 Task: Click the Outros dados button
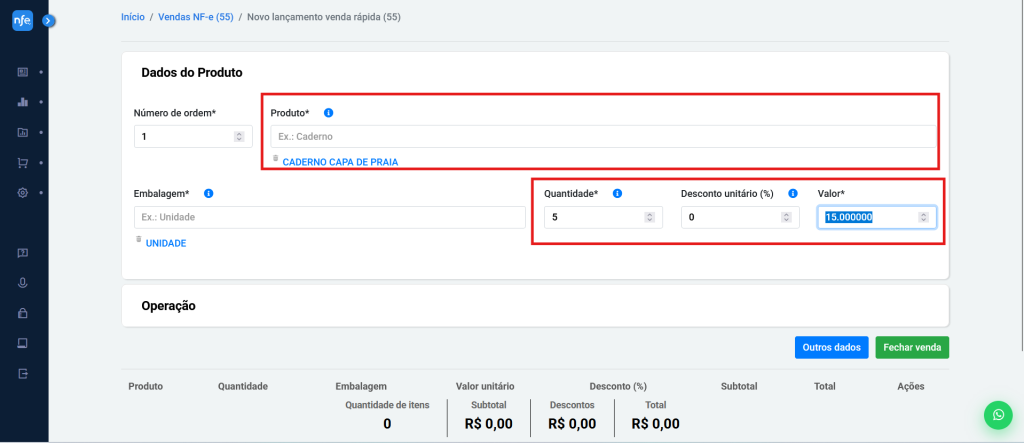pos(831,347)
